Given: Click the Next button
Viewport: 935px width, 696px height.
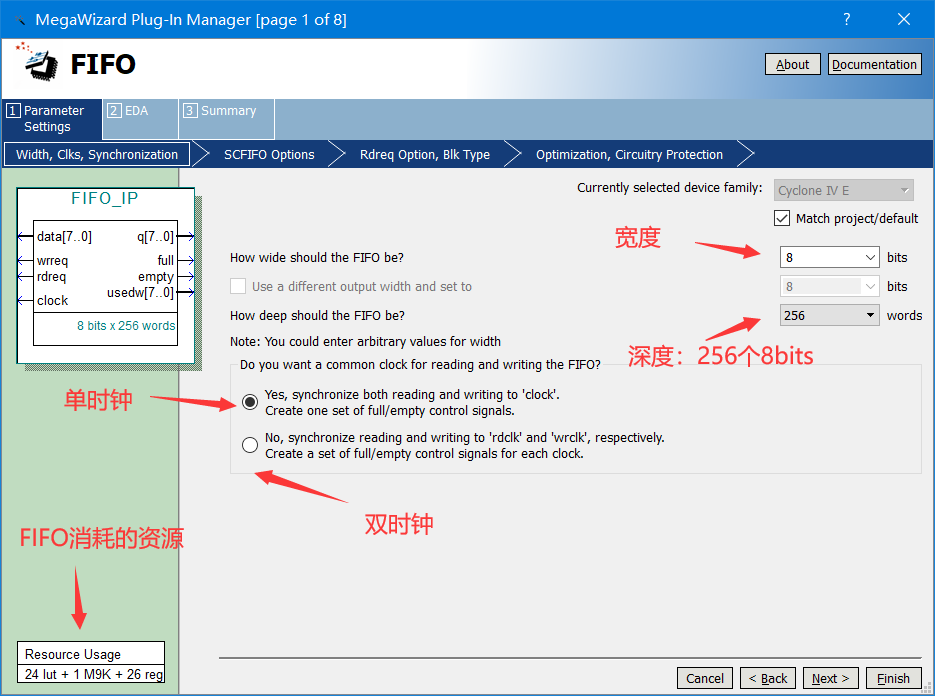Looking at the screenshot, I should pos(831,678).
